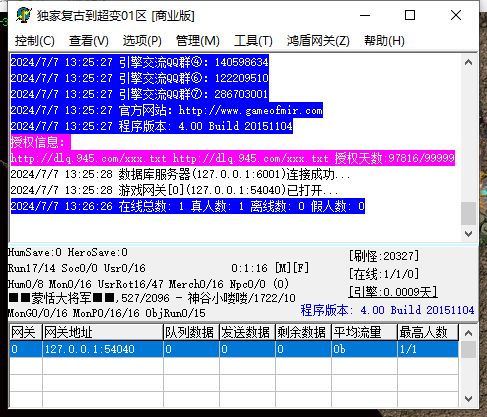
Task: Close the server window
Action: 456,15
